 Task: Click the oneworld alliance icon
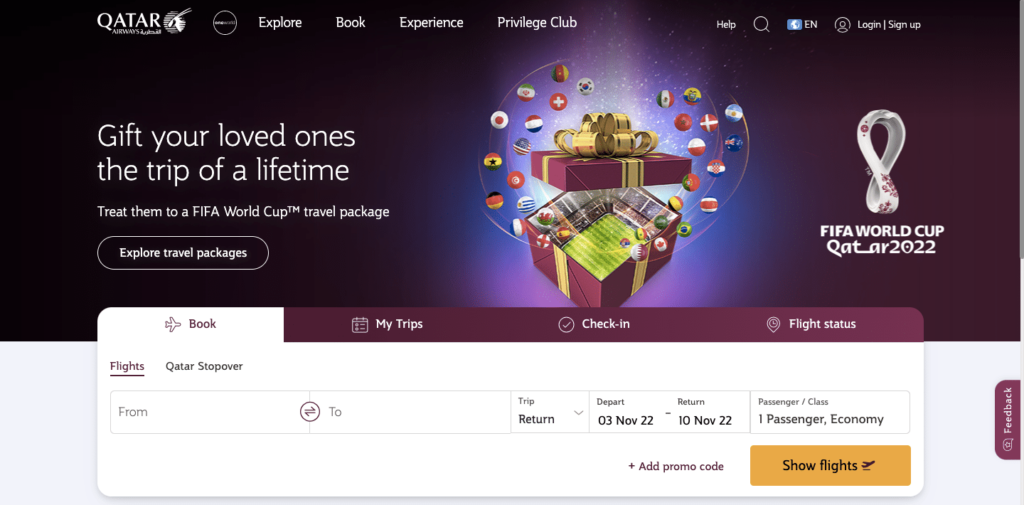pos(225,23)
